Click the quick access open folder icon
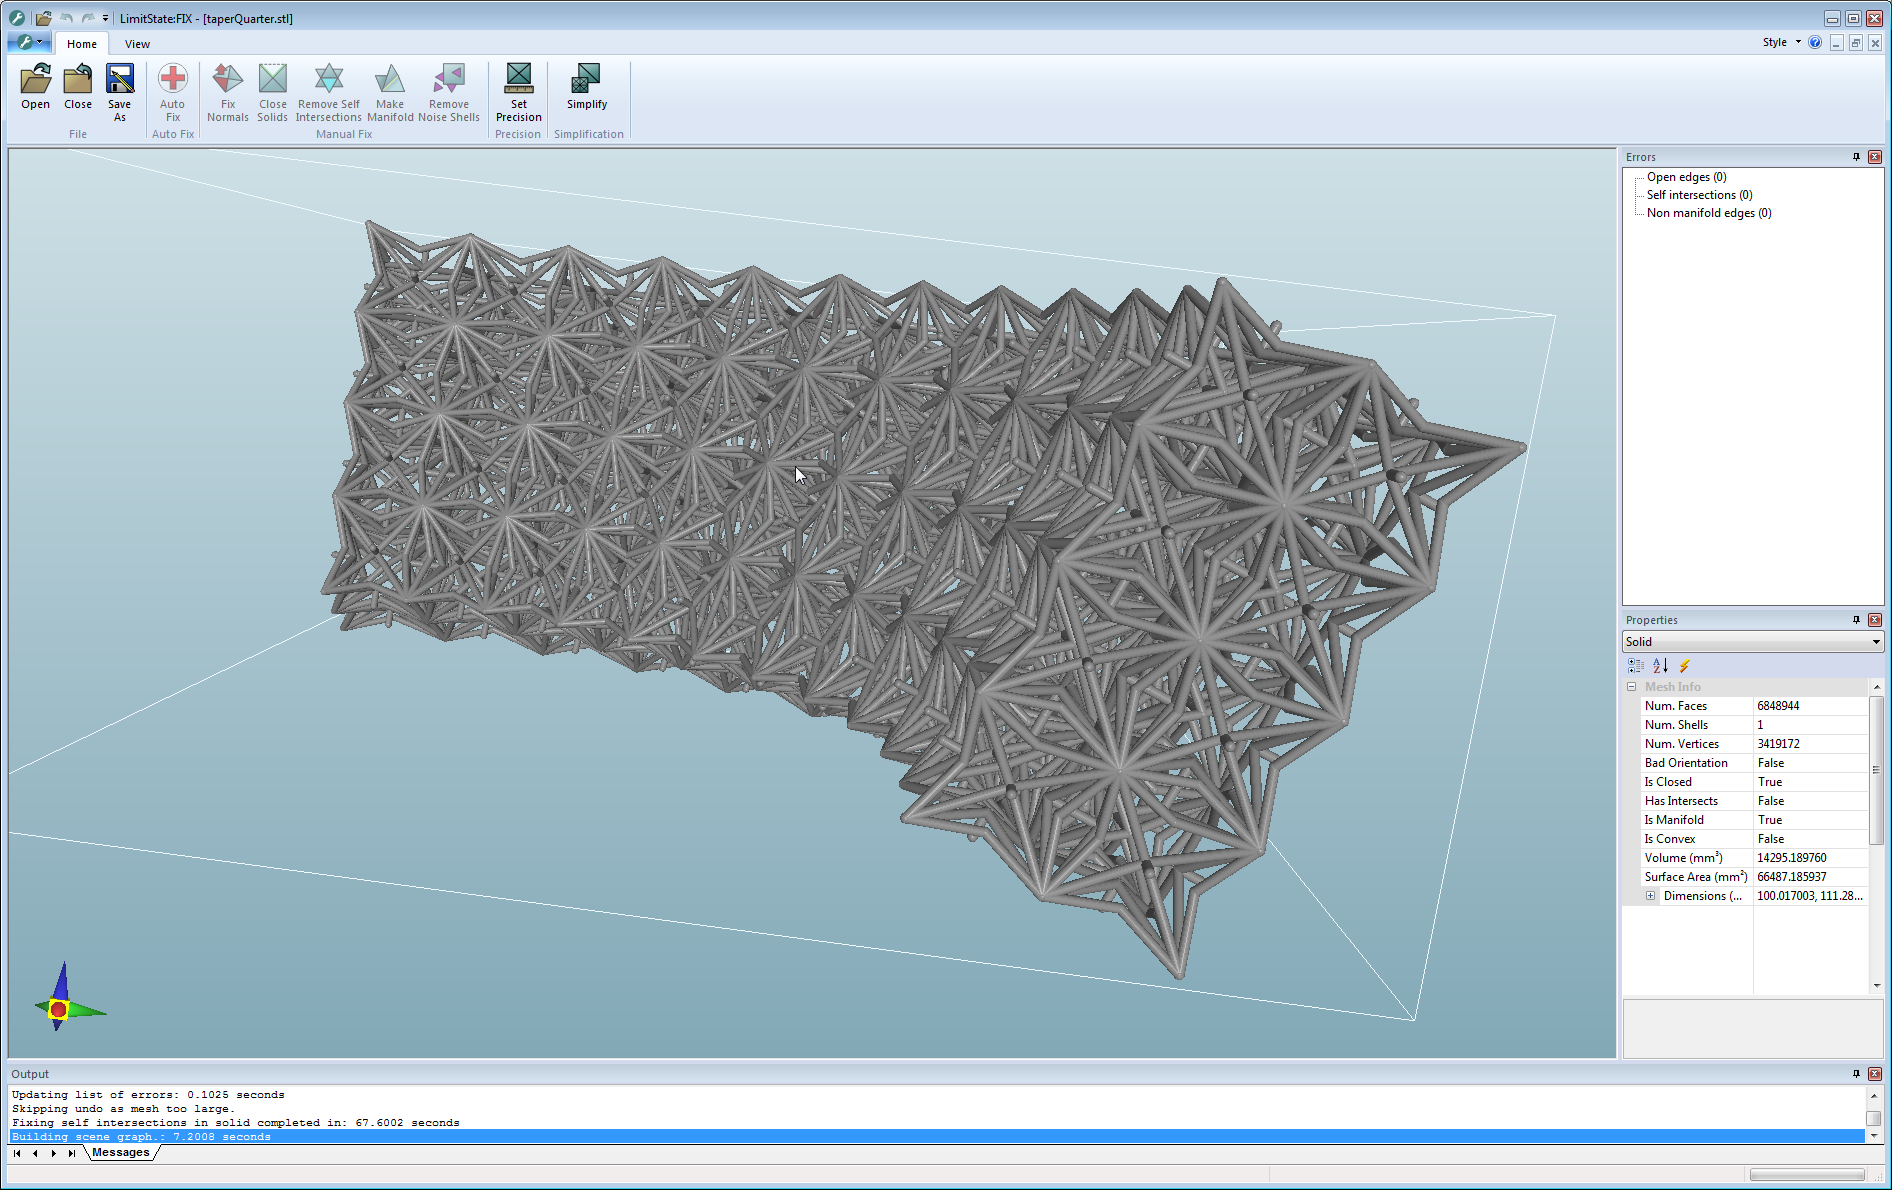The height and width of the screenshot is (1190, 1892). tap(44, 18)
